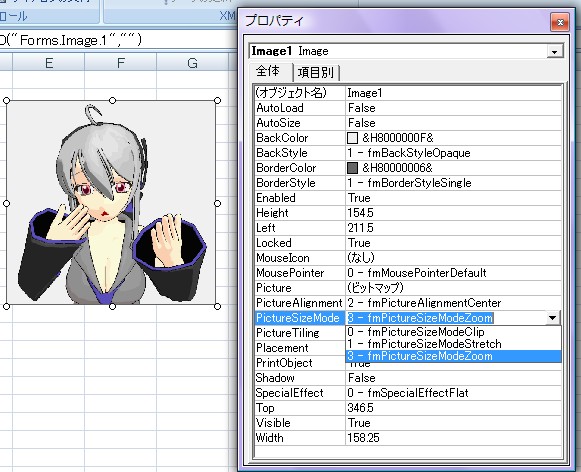Choose 3 - fmPictureSizeModeZoom in list
Screen dimensions: 581x472
(x=453, y=356)
